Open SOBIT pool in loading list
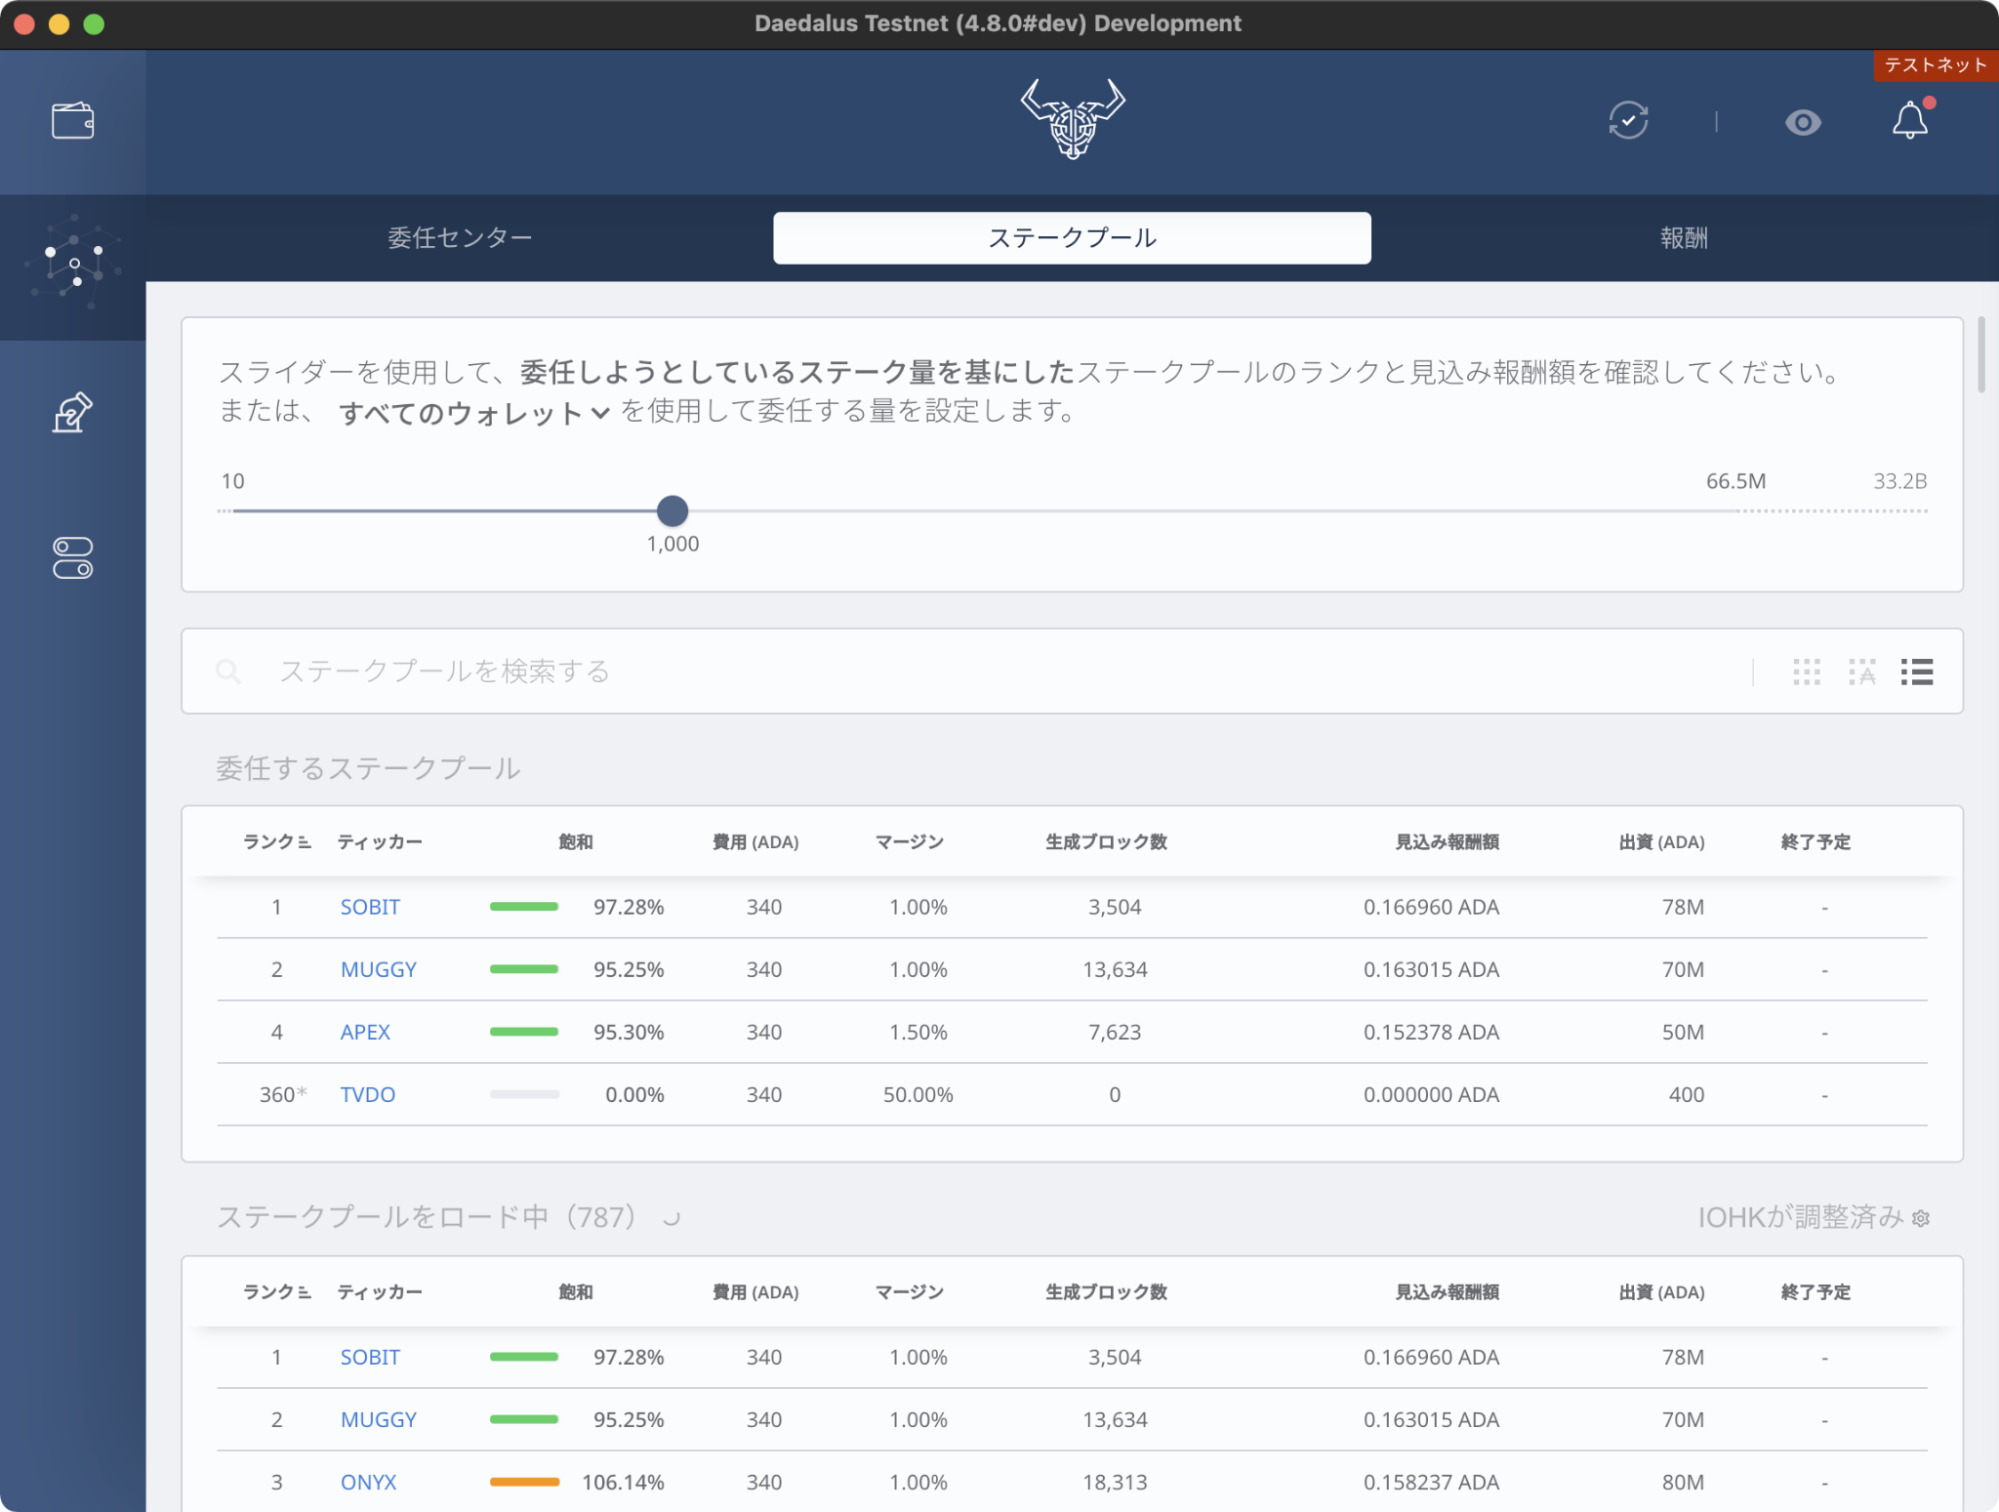 tap(370, 1357)
